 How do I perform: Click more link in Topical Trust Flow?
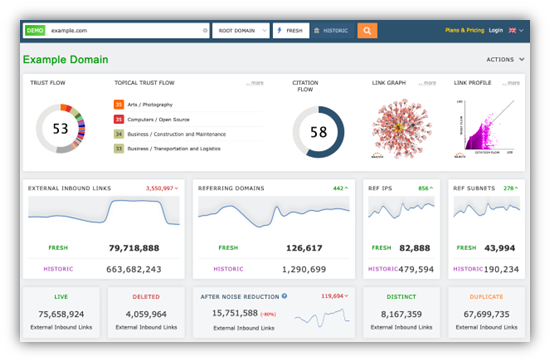(x=255, y=83)
